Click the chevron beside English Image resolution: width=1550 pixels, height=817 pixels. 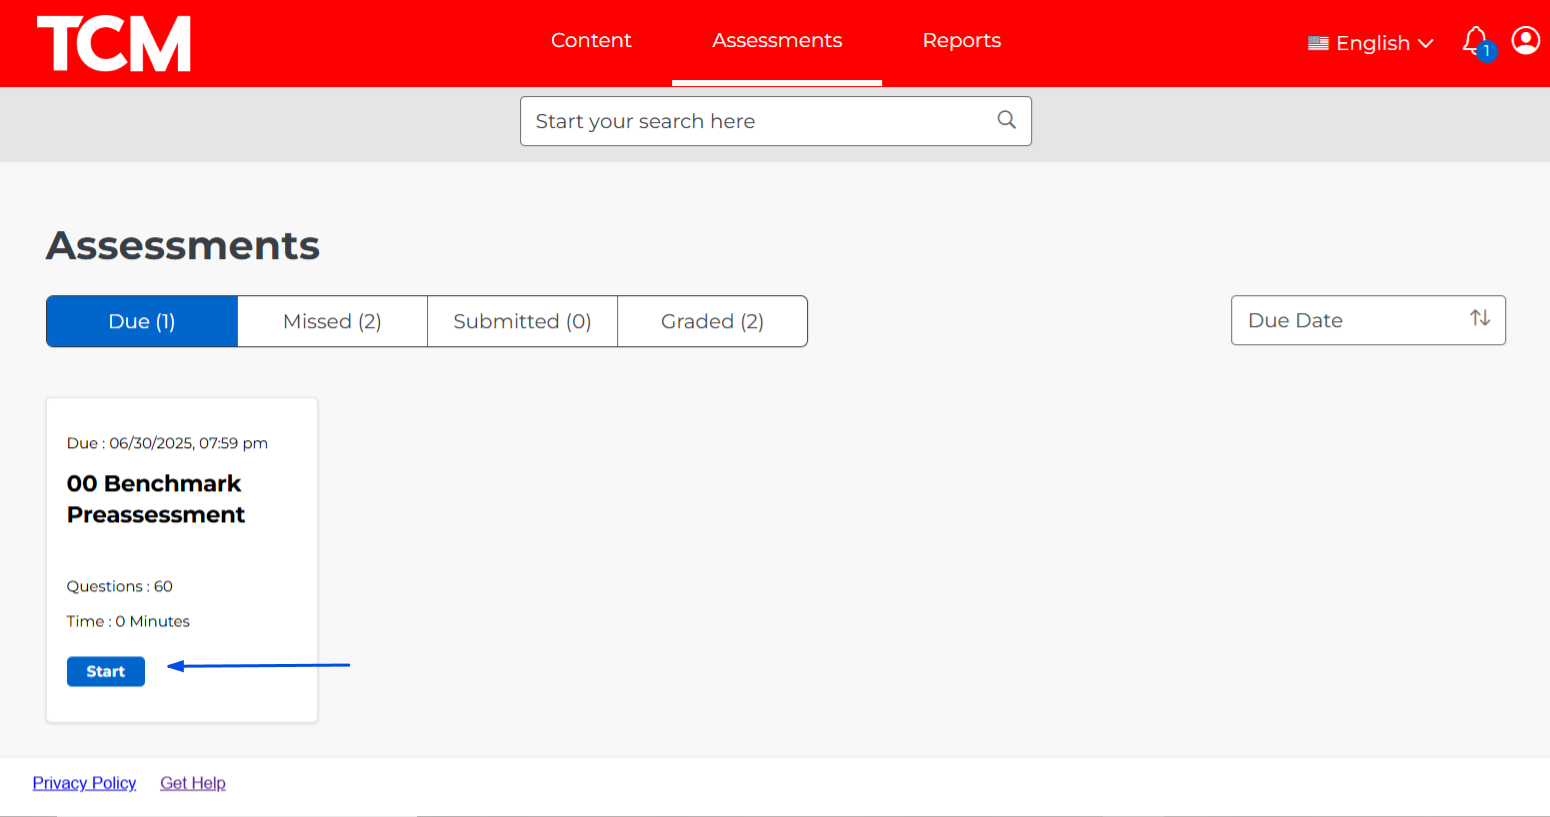coord(1426,43)
